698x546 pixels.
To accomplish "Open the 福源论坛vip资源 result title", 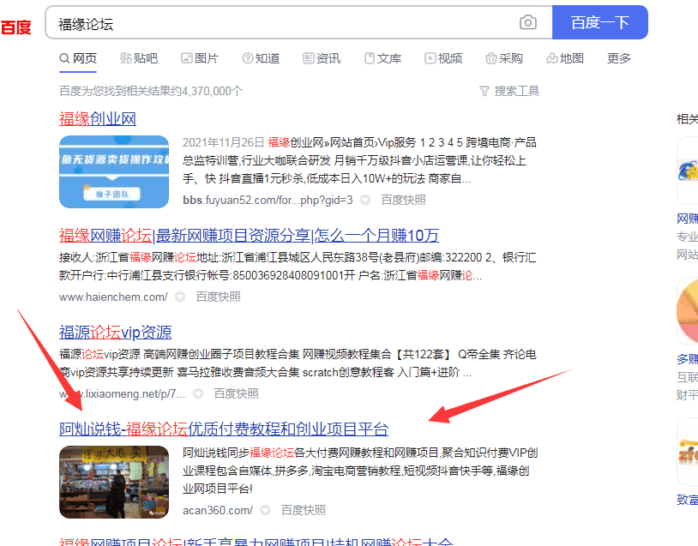I will 115,332.
